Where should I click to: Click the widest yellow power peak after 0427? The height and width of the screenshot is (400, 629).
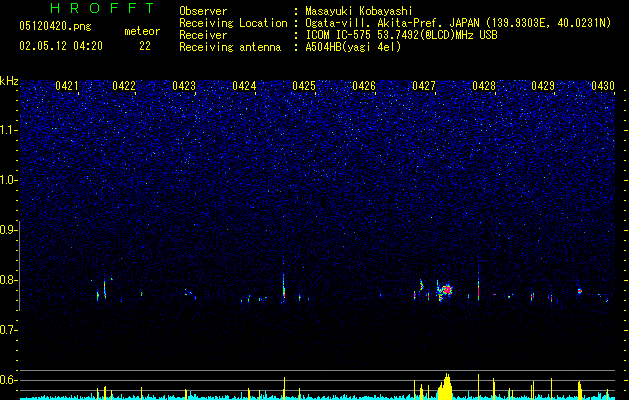point(445,387)
